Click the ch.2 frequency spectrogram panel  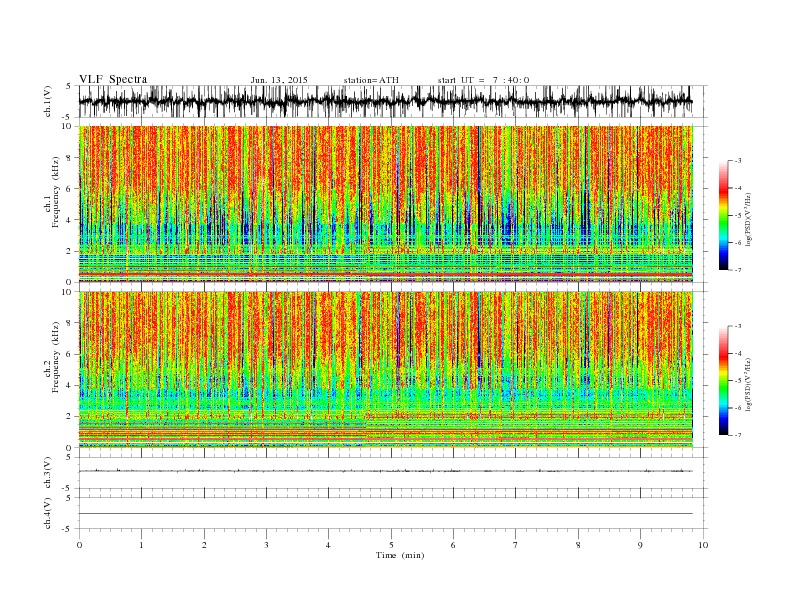point(385,370)
